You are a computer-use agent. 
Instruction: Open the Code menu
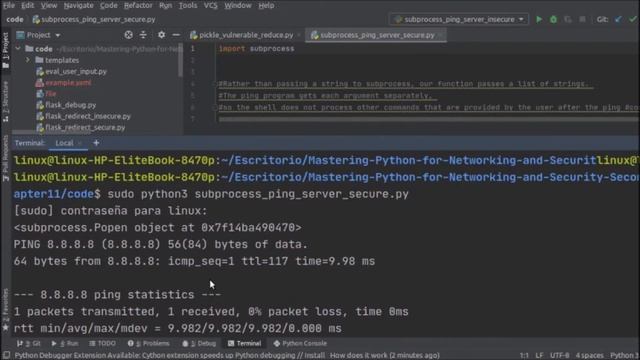pos(109,5)
